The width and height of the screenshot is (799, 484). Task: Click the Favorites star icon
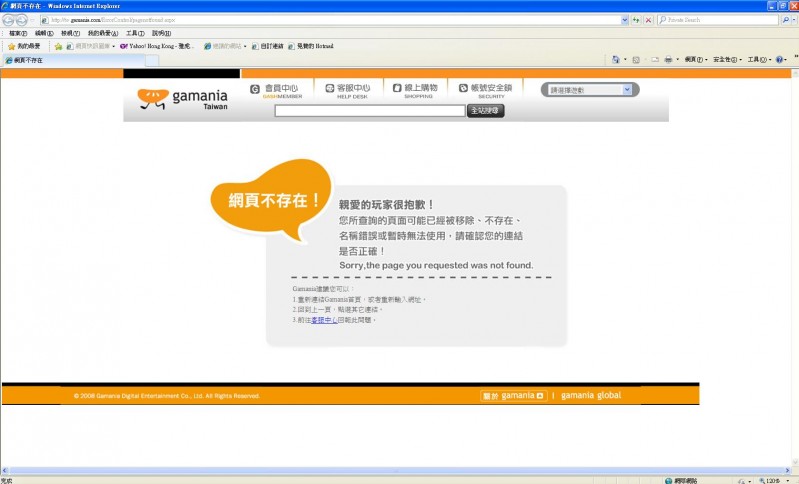[x=11, y=46]
